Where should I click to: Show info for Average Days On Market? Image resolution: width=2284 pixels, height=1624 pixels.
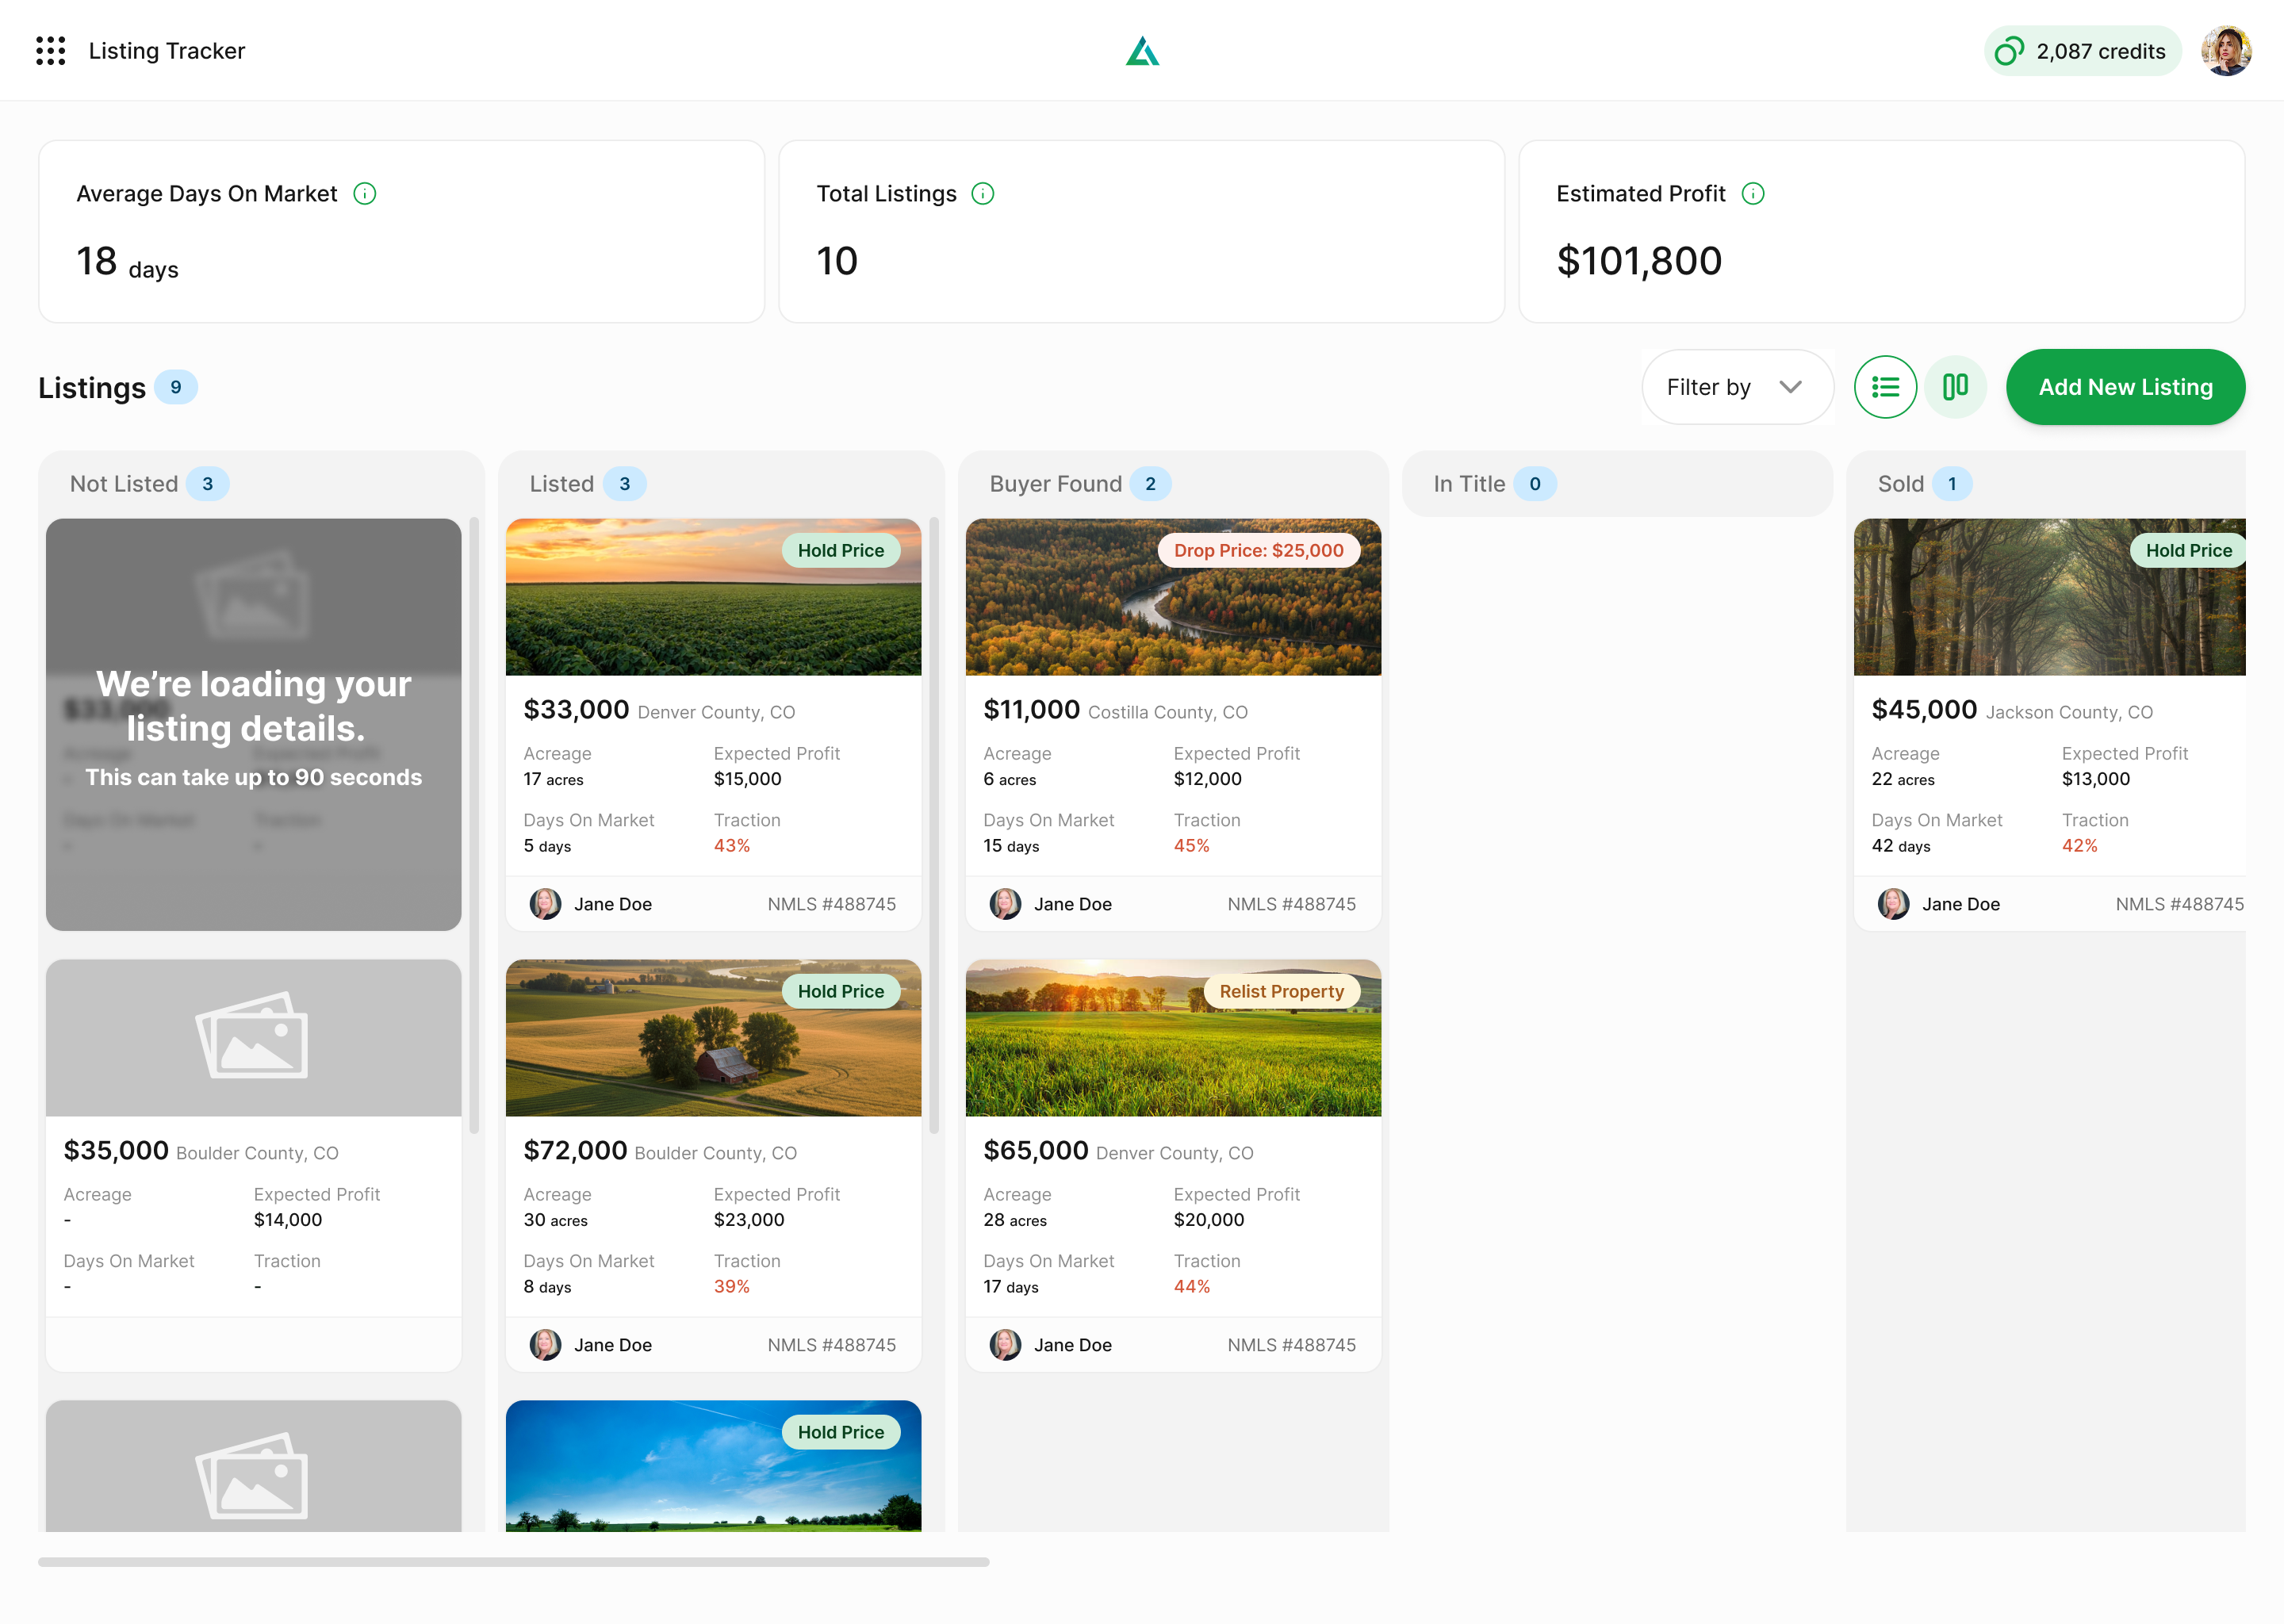point(365,194)
